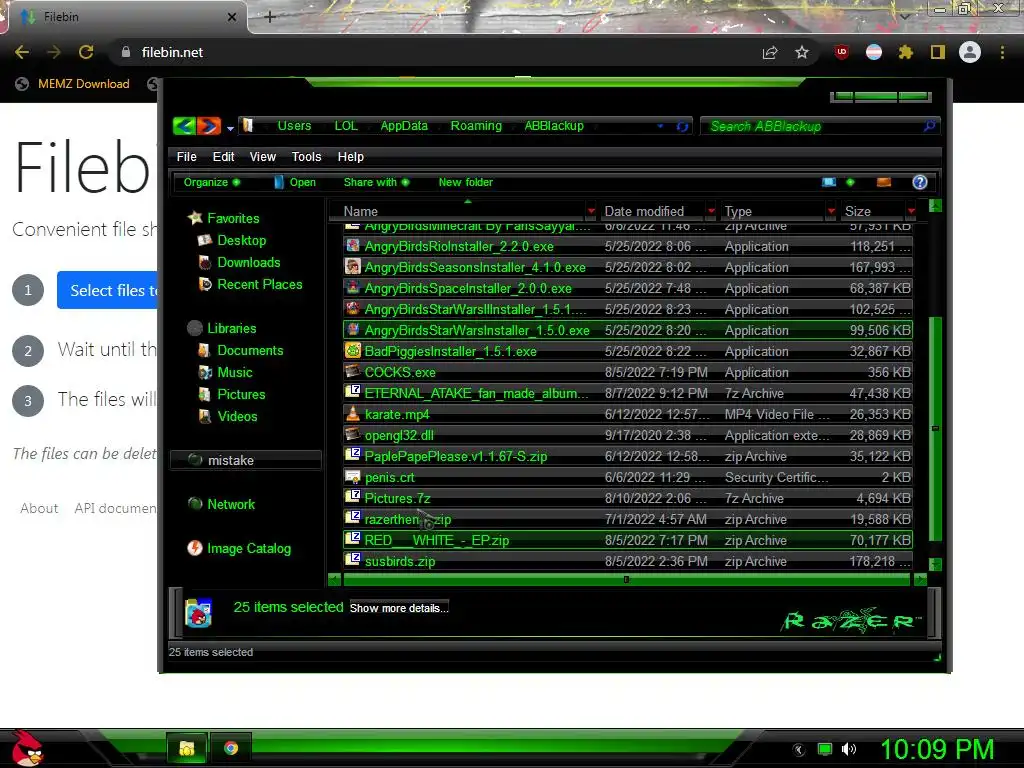This screenshot has height=768, width=1024.
Task: Open the view options dropdown dot
Action: tap(850, 182)
